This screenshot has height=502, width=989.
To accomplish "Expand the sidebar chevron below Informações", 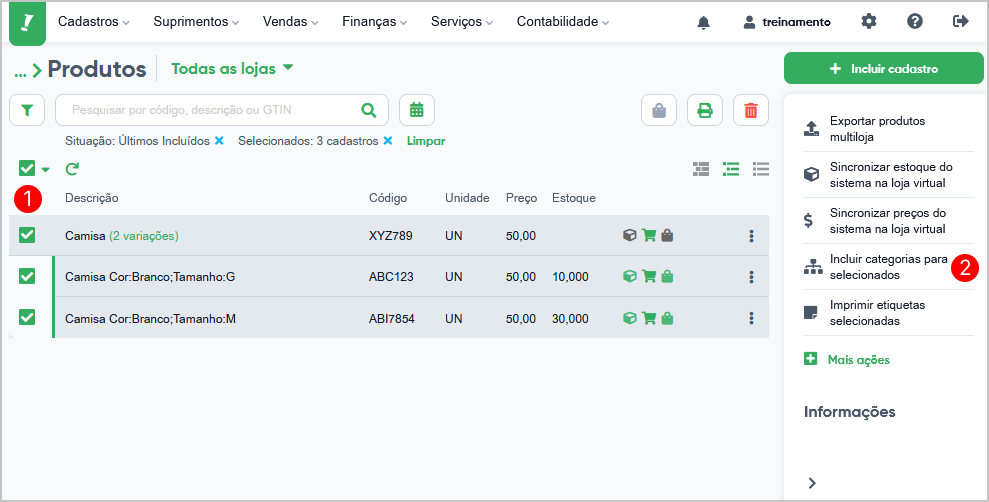I will tap(812, 482).
